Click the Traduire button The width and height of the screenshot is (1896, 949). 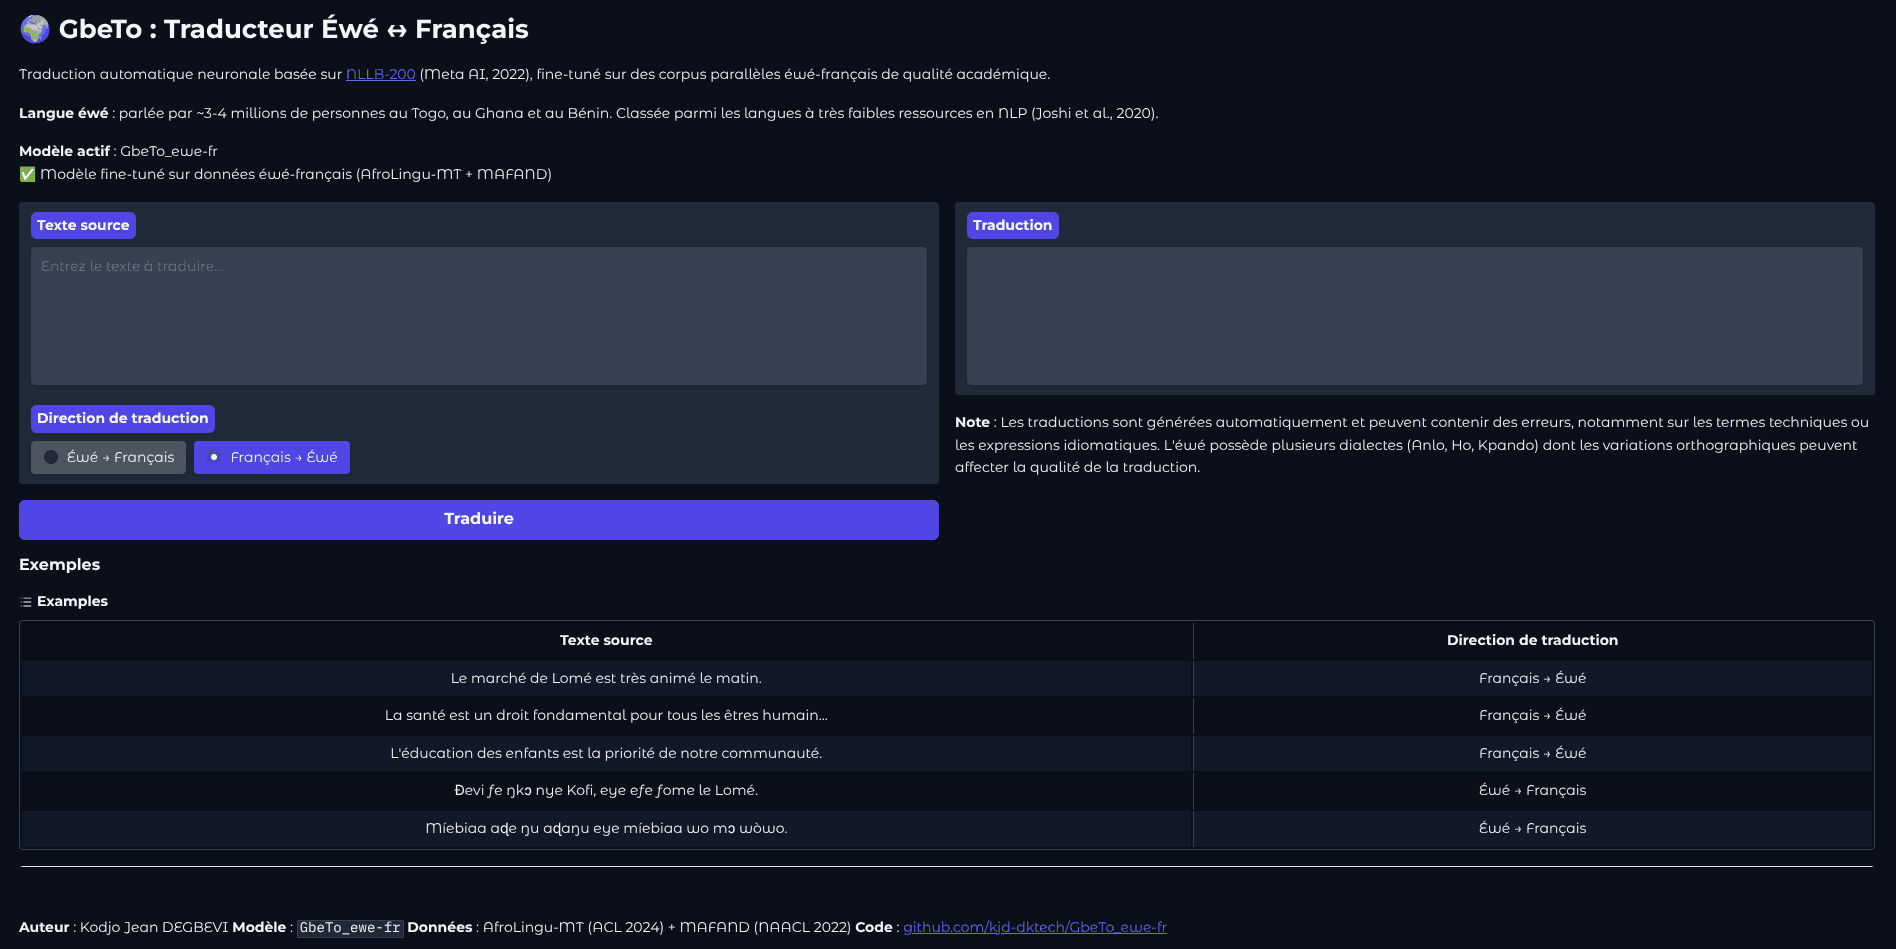[x=478, y=519]
